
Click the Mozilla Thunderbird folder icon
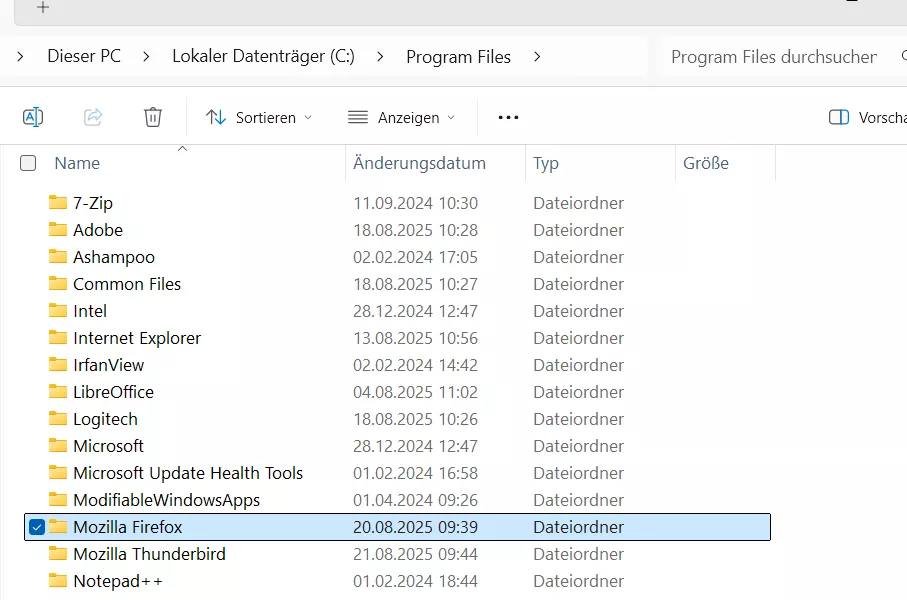pyautogui.click(x=58, y=554)
